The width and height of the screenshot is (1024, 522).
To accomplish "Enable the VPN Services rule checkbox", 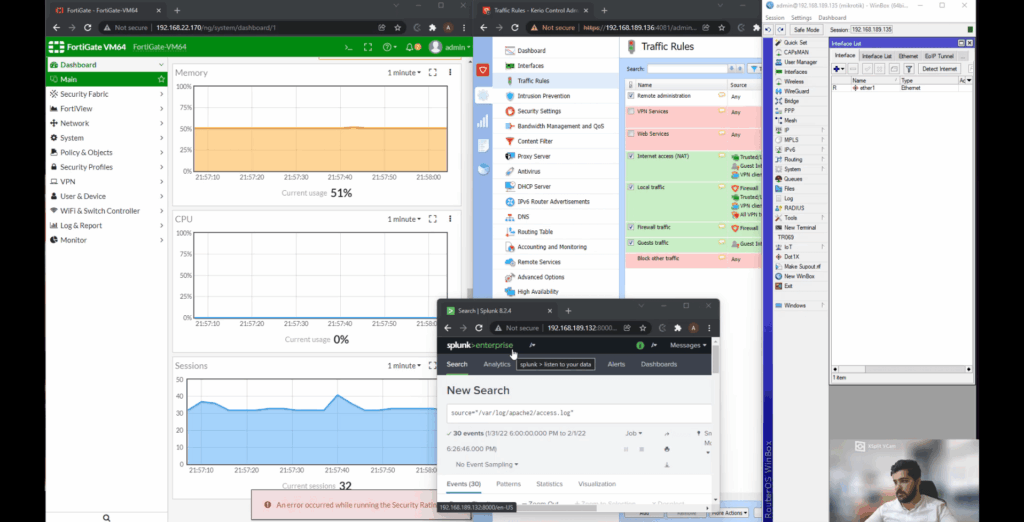I will click(631, 112).
